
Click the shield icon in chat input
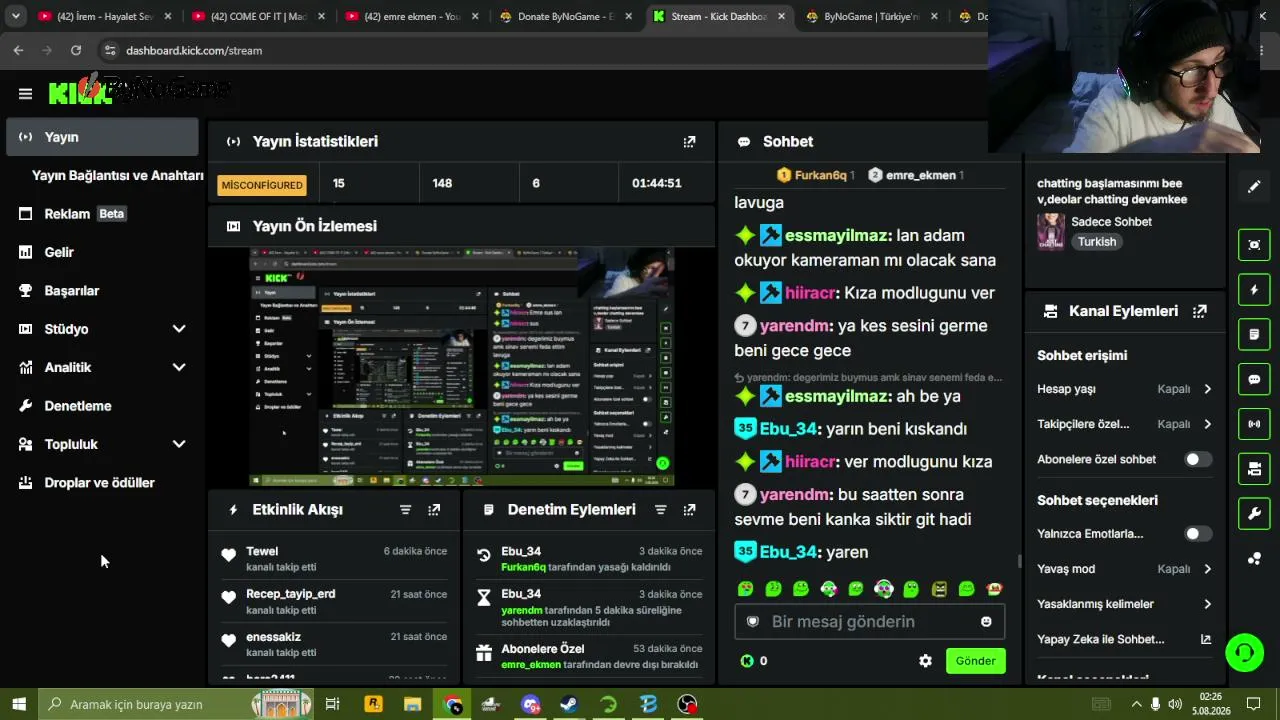point(753,622)
